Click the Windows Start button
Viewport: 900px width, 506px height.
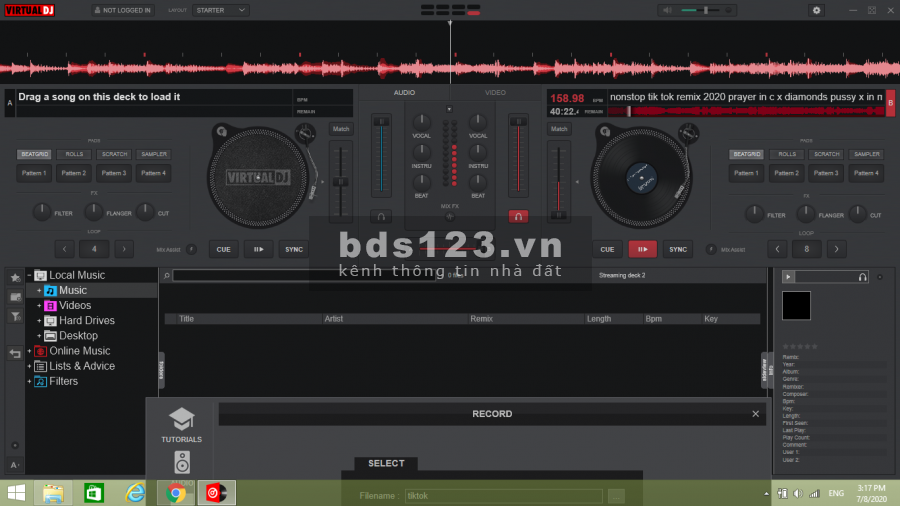coord(16,493)
